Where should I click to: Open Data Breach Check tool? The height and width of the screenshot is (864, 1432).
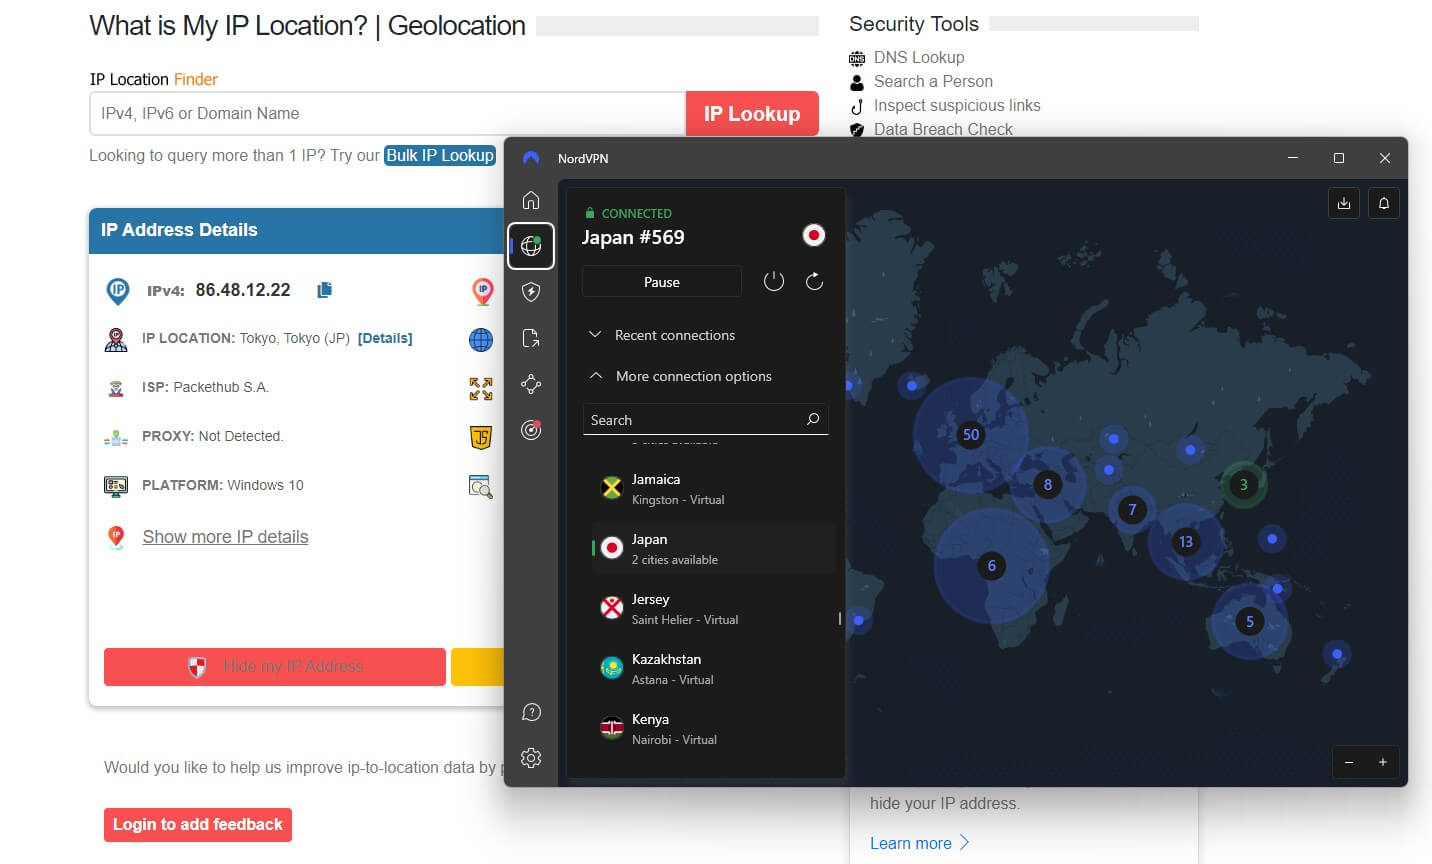pos(943,129)
